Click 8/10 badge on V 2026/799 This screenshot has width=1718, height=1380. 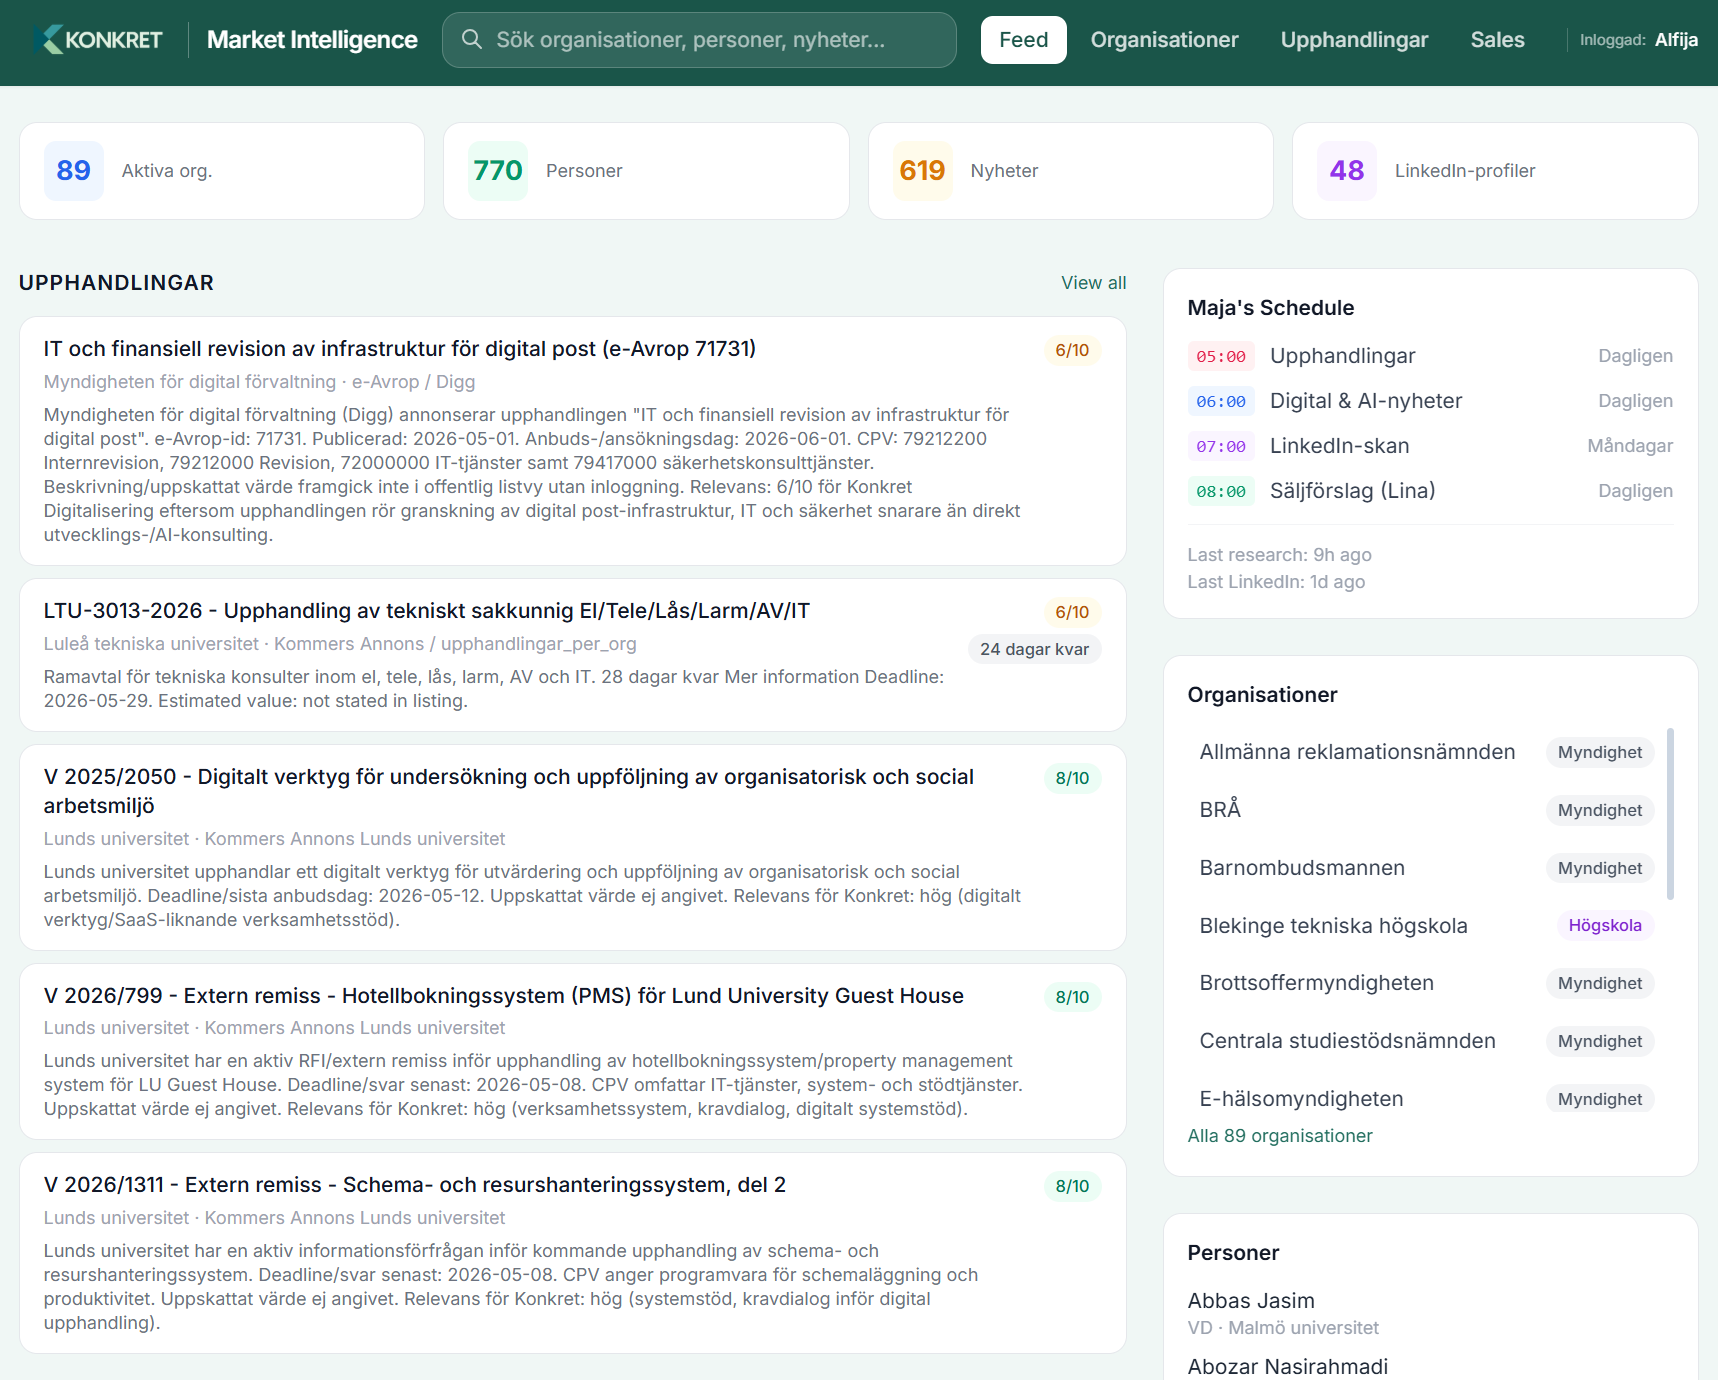[x=1072, y=997]
